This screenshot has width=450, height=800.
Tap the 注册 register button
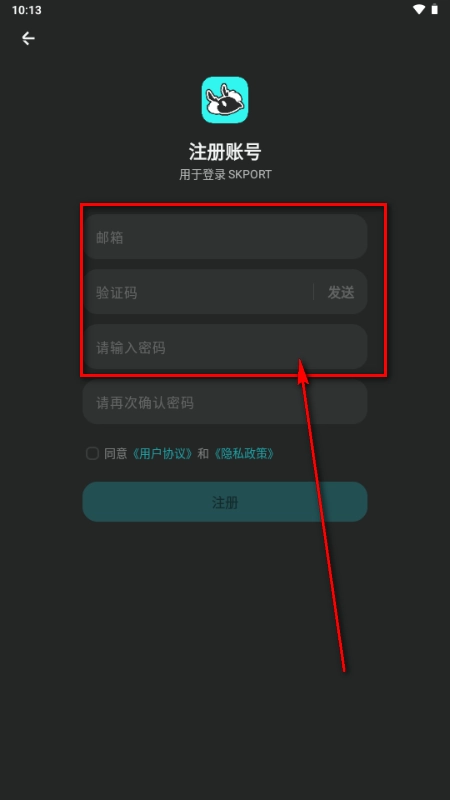[x=225, y=502]
